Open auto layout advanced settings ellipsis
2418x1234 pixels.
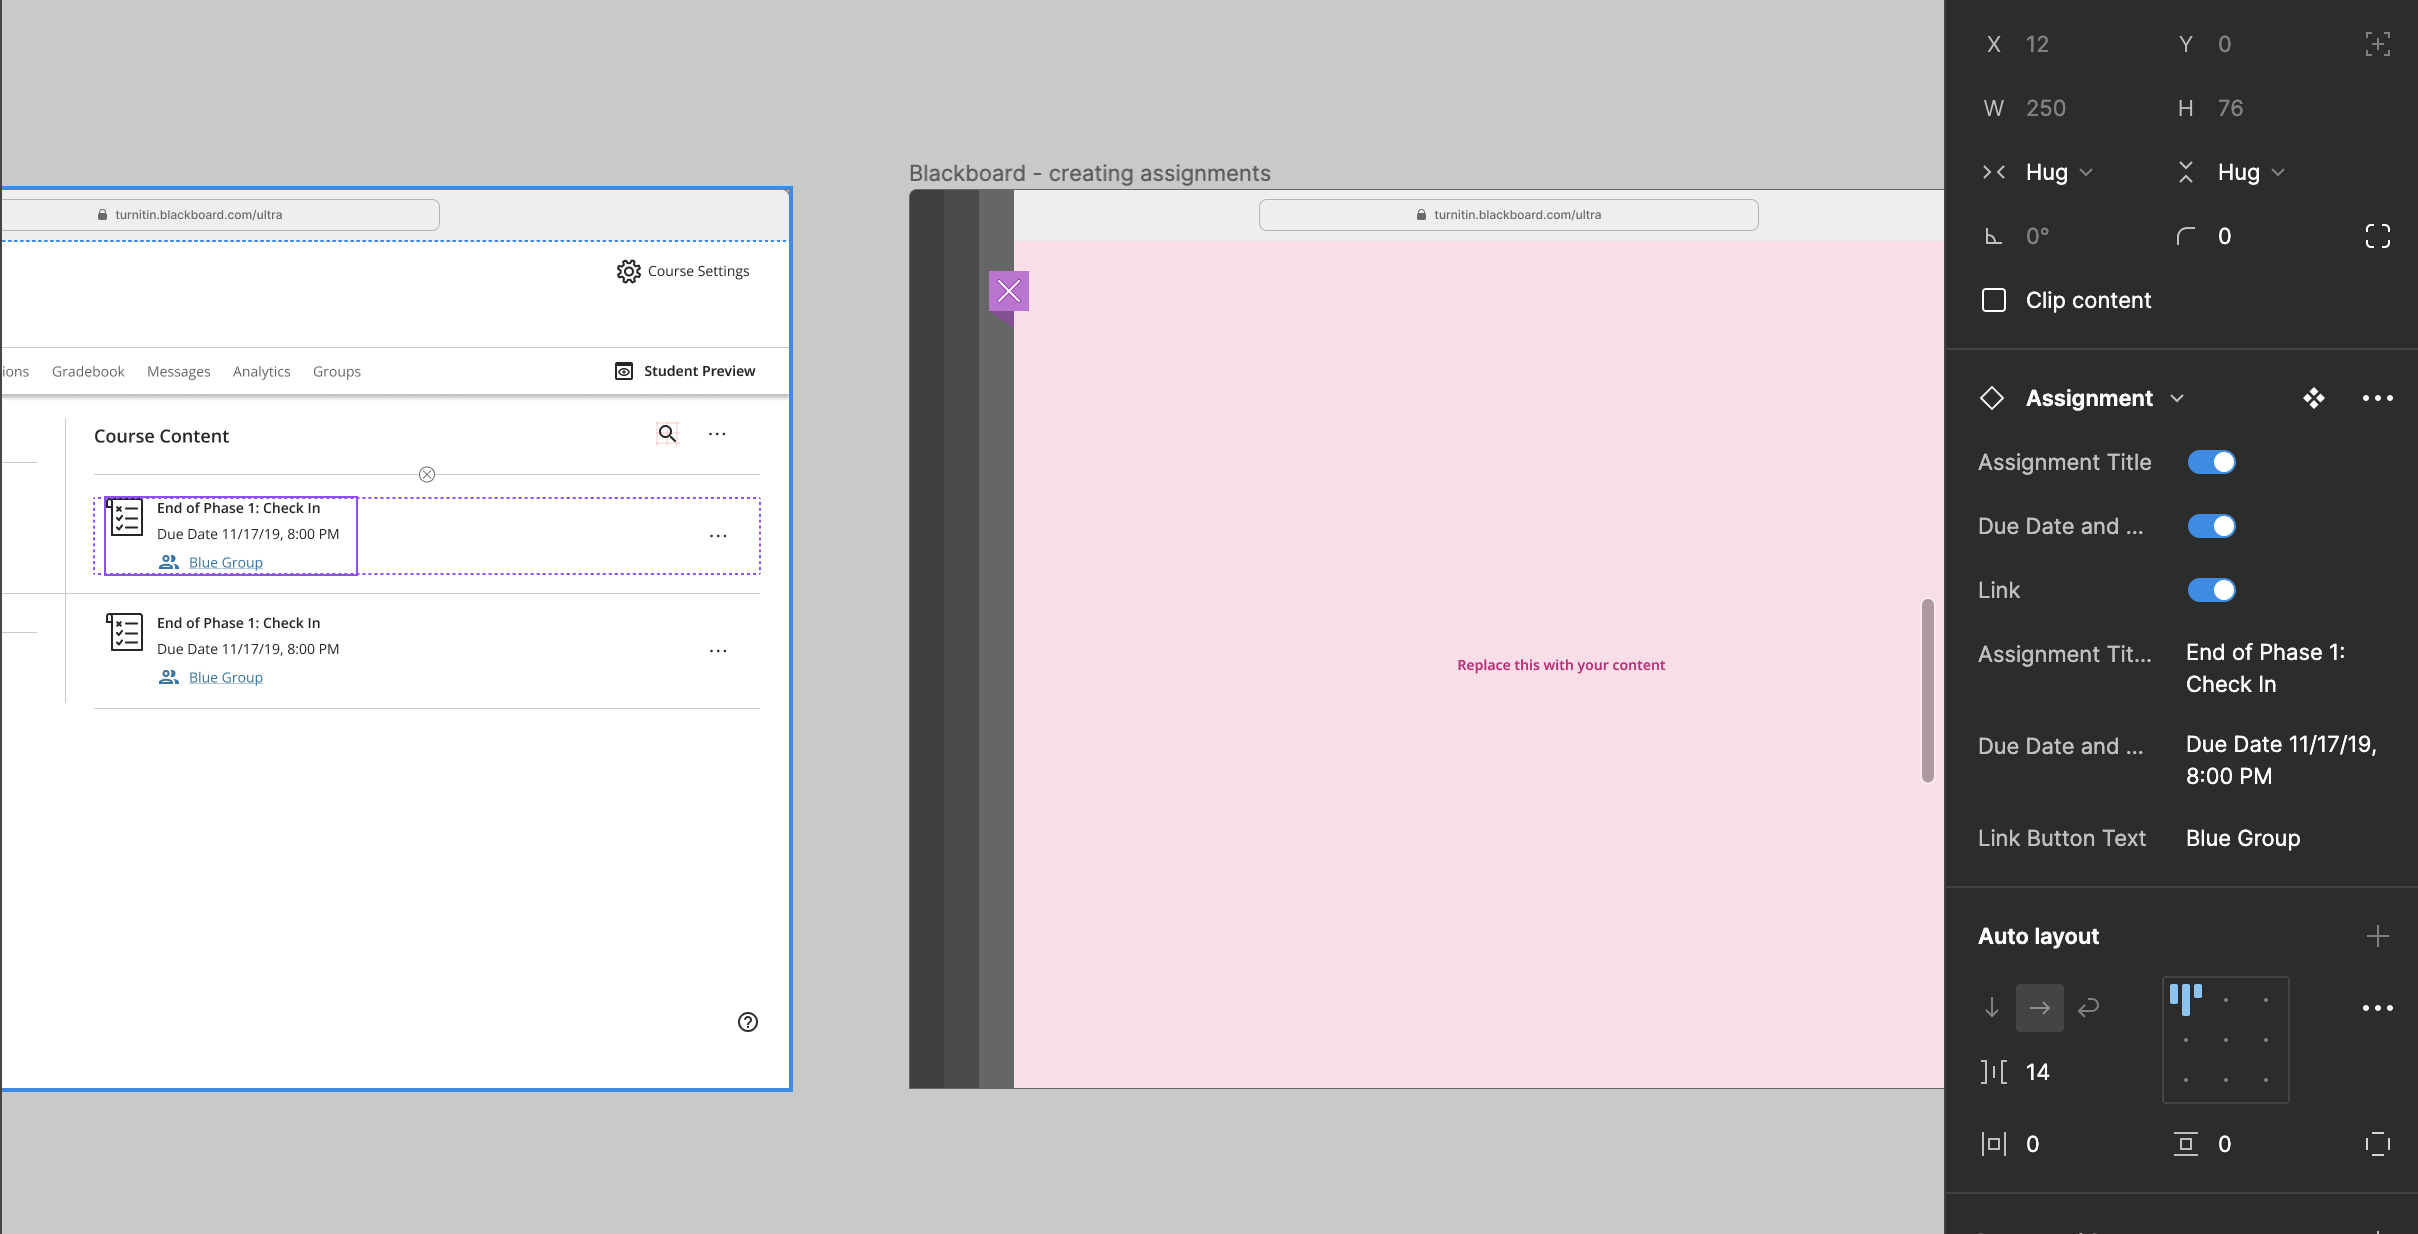2377,1008
